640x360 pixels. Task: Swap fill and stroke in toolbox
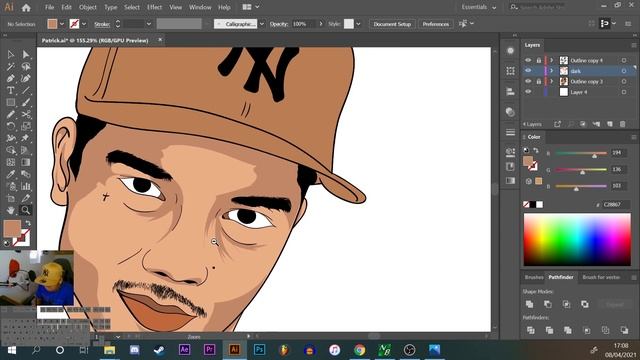tap(28, 223)
